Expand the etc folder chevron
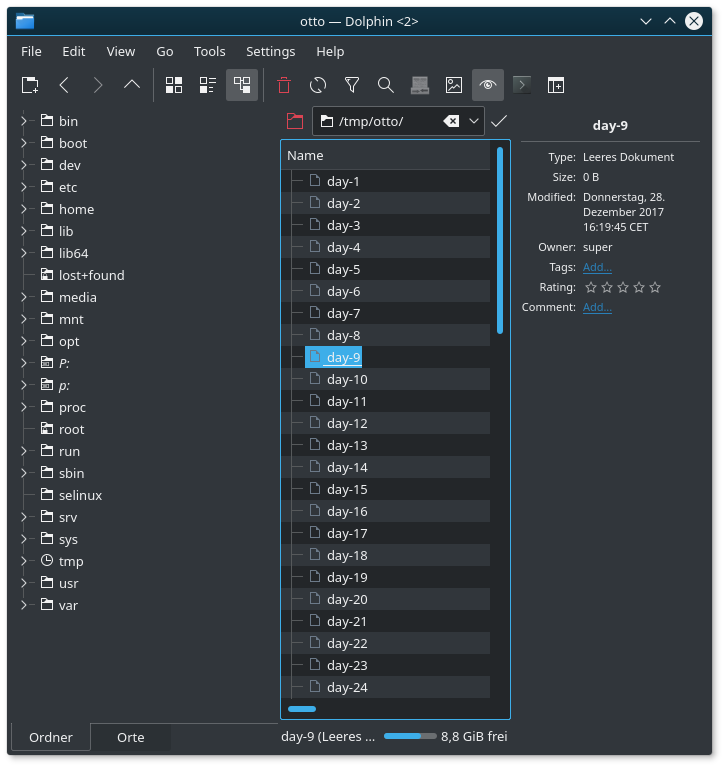The height and width of the screenshot is (768, 725). point(24,187)
